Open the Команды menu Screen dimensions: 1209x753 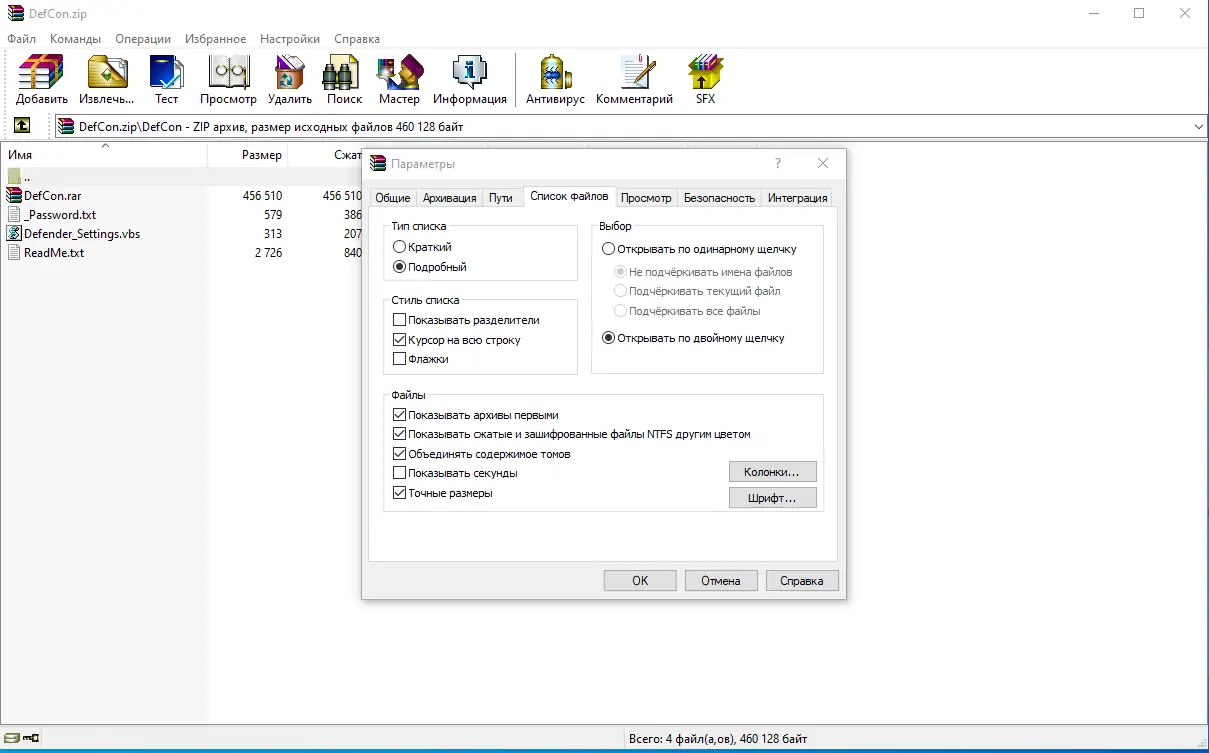(x=75, y=39)
